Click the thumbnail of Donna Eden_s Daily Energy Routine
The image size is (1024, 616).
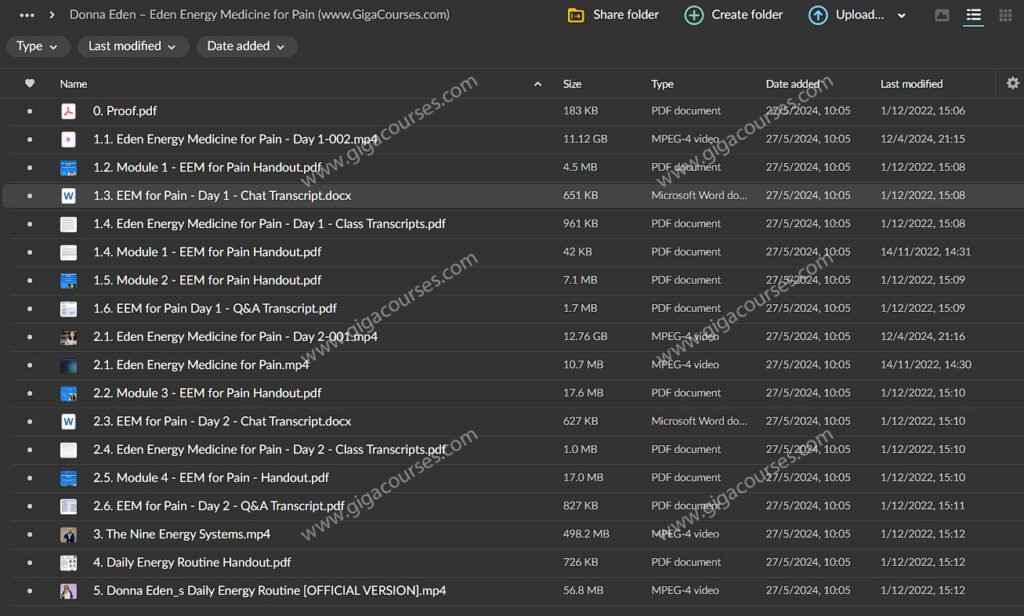coord(68,591)
